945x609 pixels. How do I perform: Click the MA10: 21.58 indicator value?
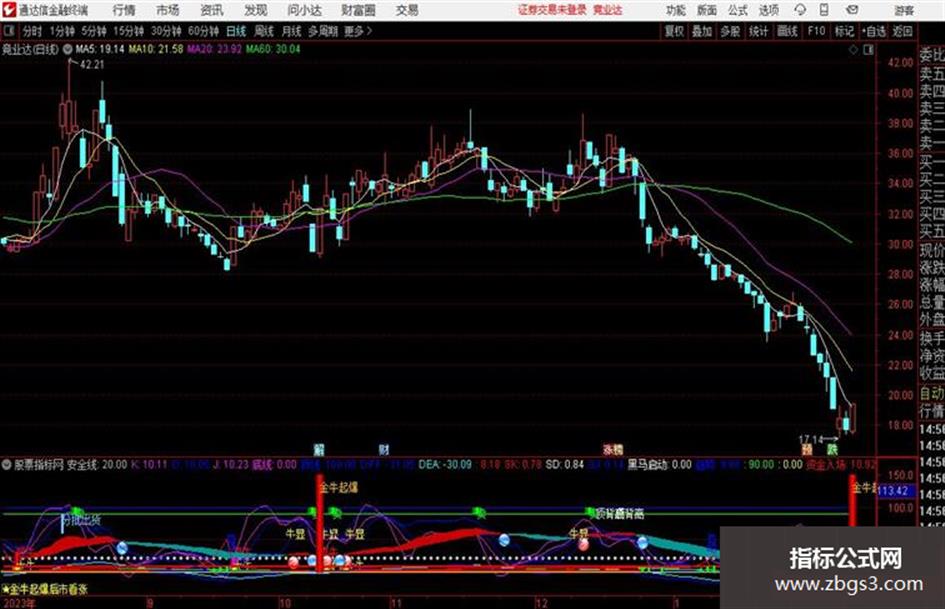point(155,49)
